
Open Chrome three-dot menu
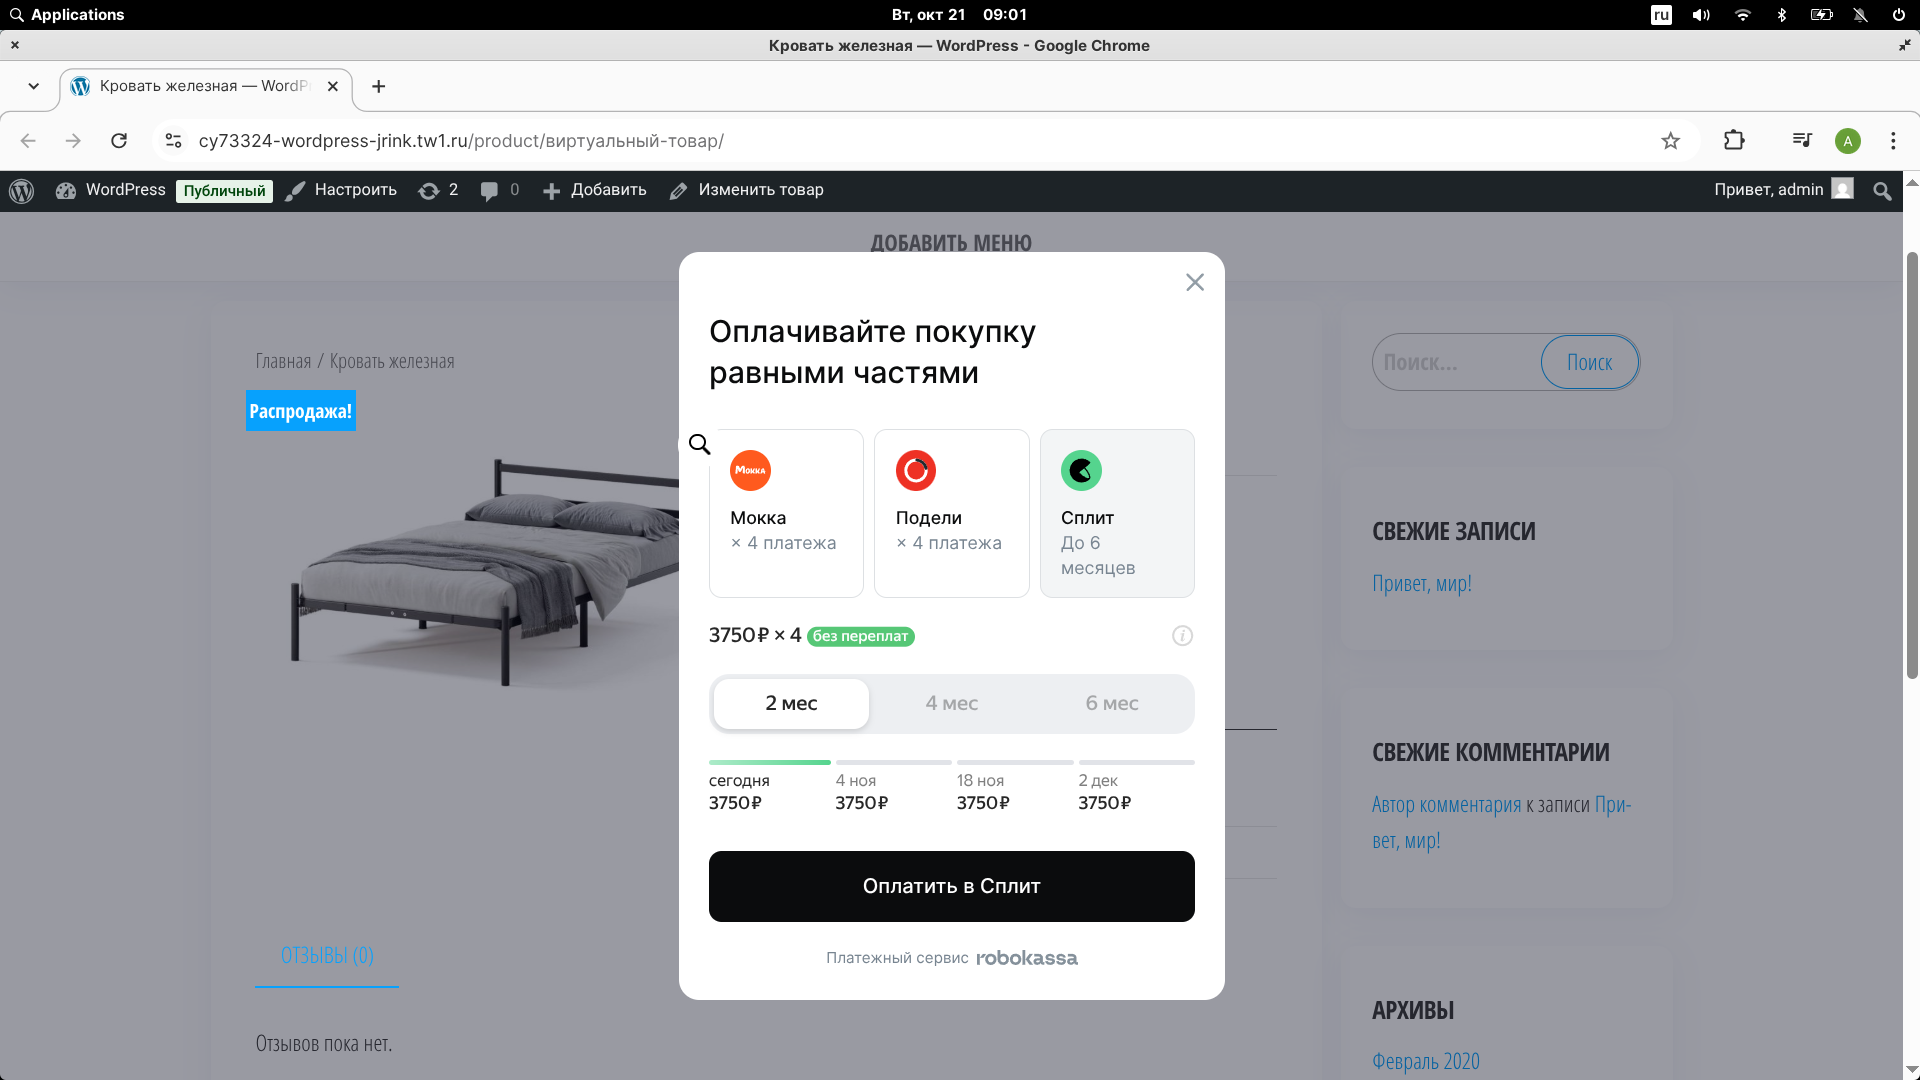coord(1892,141)
